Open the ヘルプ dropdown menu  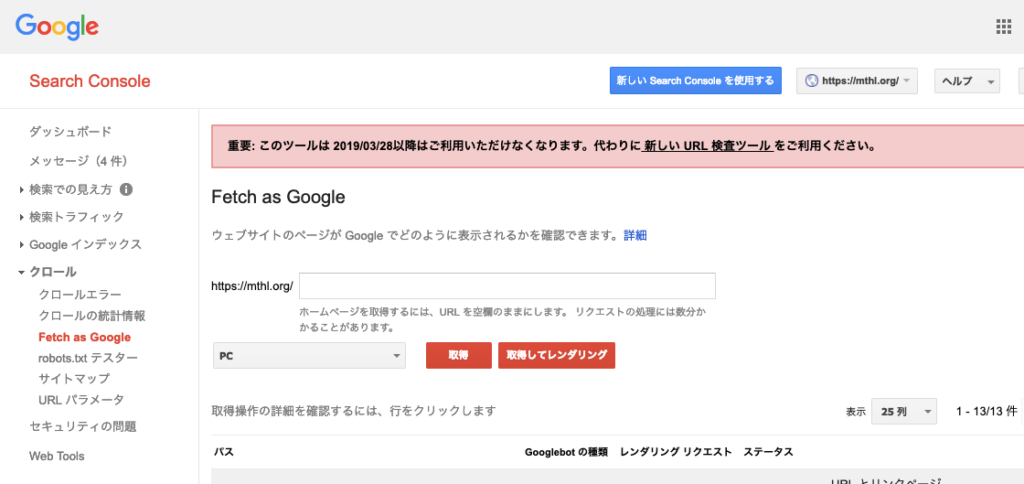tap(967, 81)
